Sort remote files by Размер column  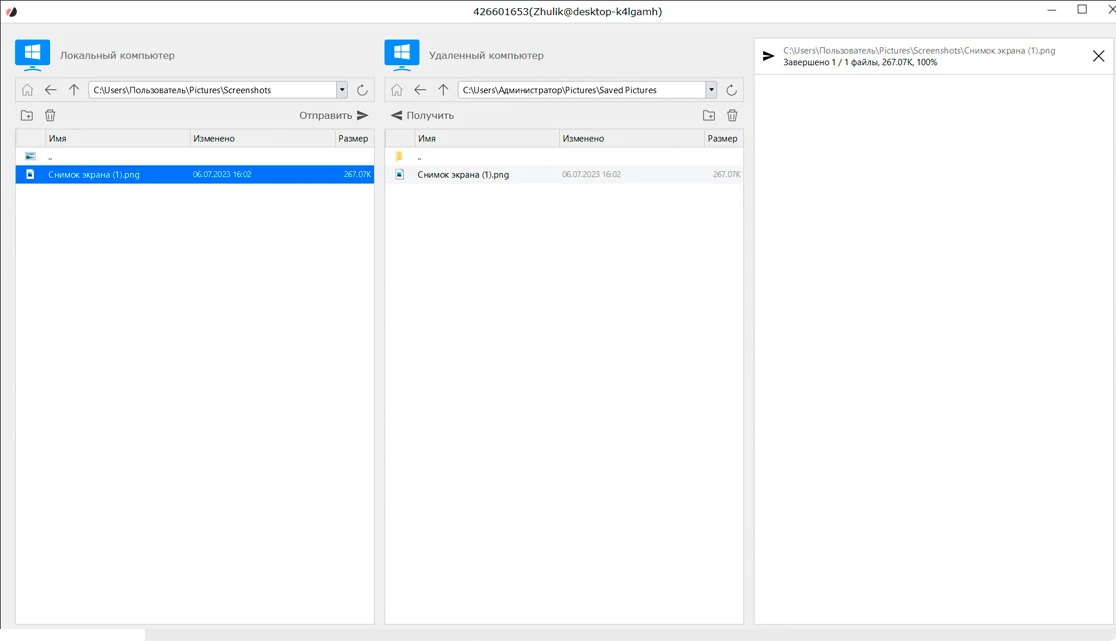722,139
